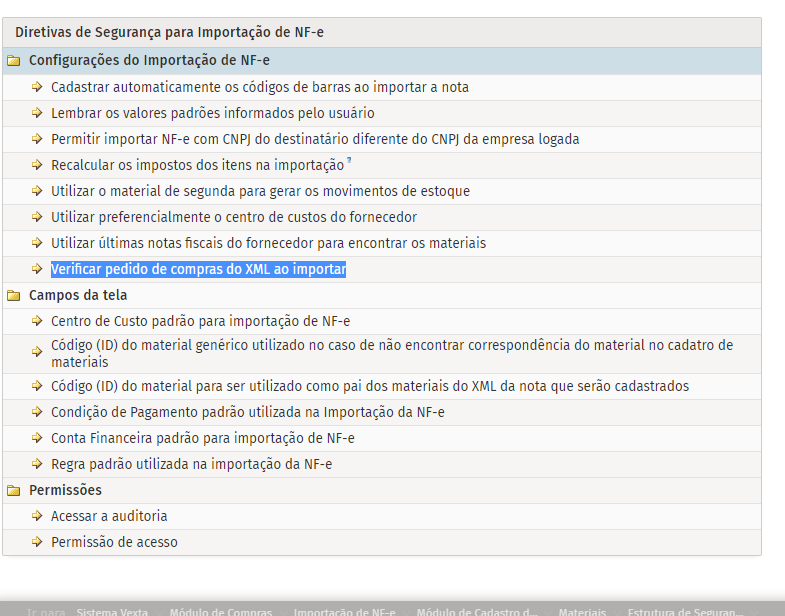Click arrow icon beside 'Lembrar os valores padrões'
This screenshot has width=785, height=616.
point(37,113)
